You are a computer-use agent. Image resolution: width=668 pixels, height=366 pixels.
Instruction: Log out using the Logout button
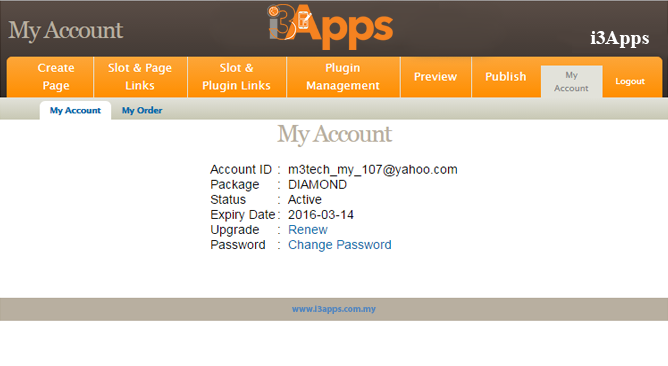click(x=630, y=81)
